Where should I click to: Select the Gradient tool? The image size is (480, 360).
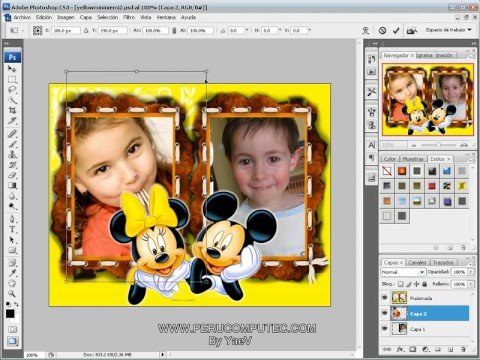click(x=12, y=185)
